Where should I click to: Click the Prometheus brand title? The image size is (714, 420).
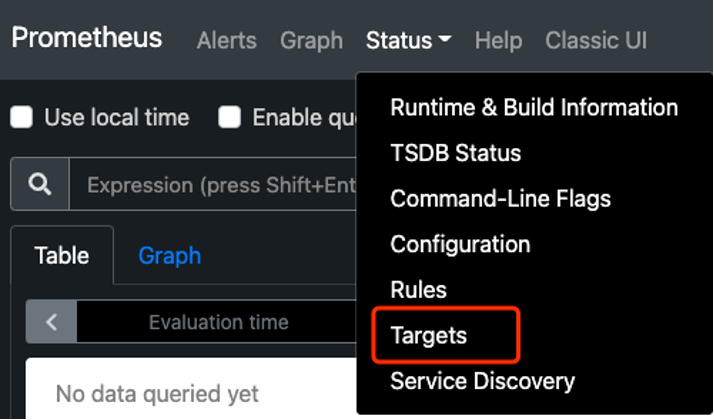pyautogui.click(x=86, y=38)
